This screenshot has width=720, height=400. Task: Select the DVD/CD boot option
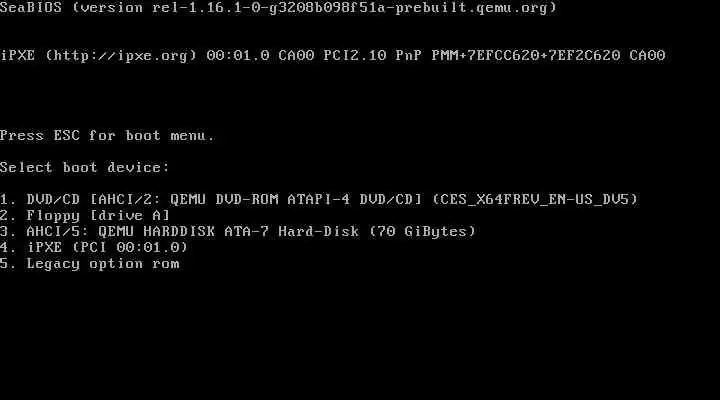pyautogui.click(x=319, y=199)
